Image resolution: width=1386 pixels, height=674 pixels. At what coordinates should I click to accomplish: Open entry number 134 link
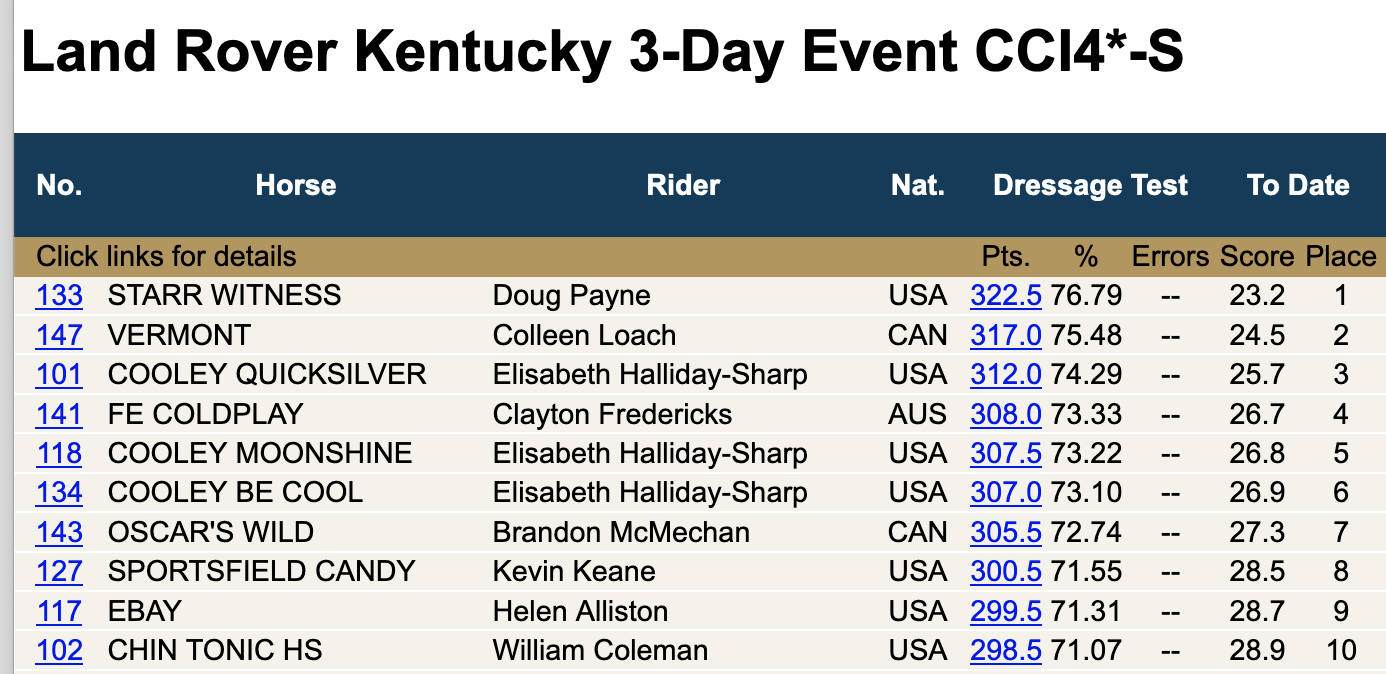[59, 493]
